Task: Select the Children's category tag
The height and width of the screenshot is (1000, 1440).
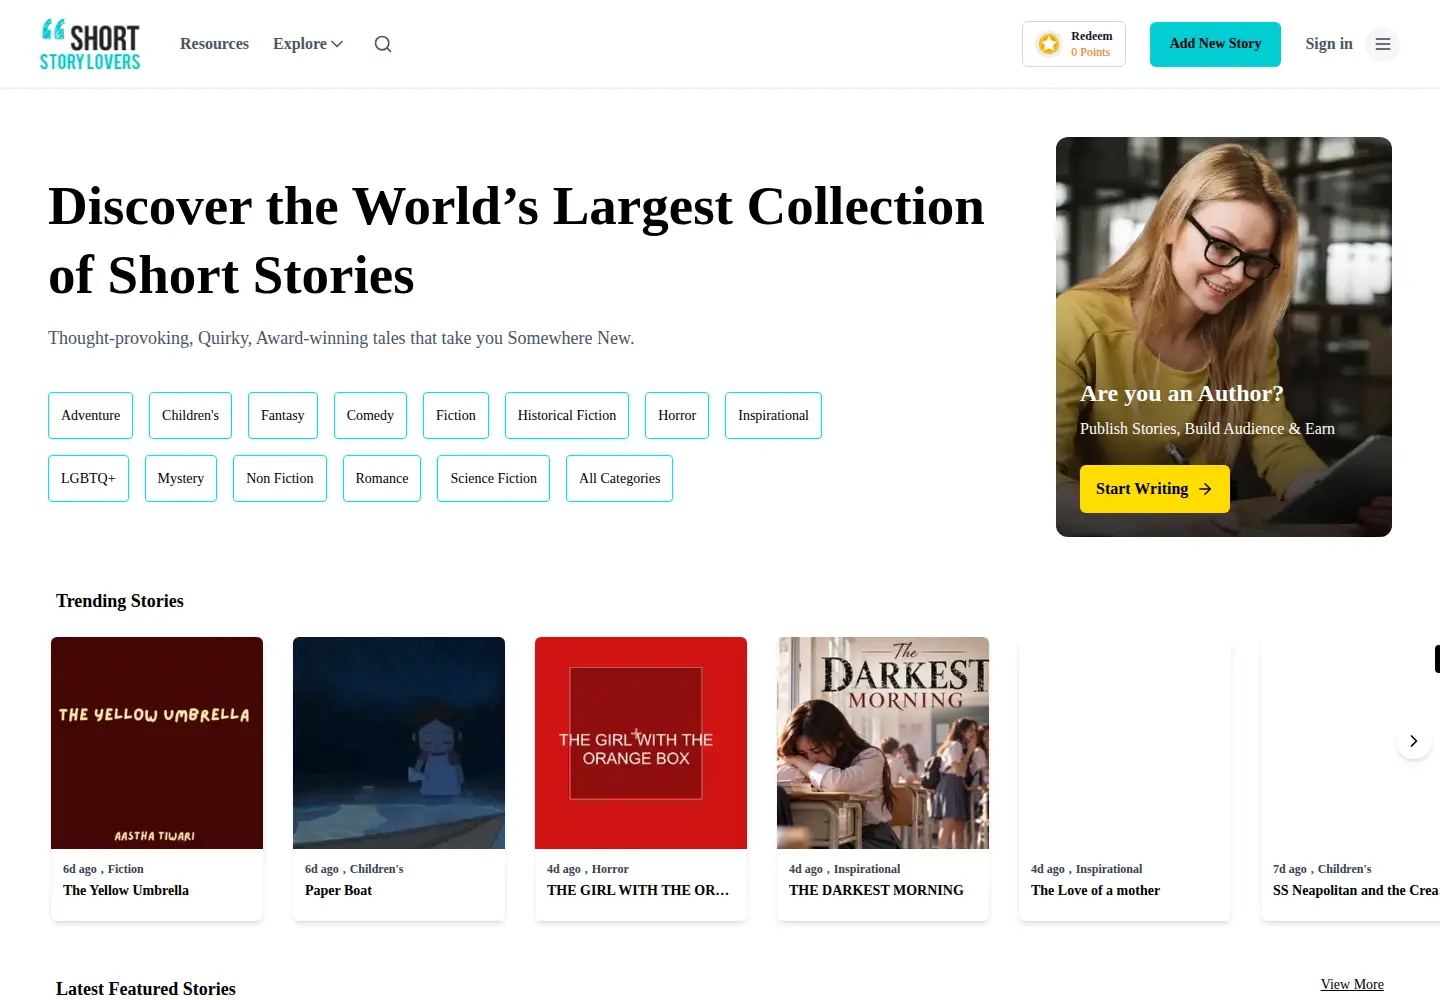Action: click(x=190, y=415)
